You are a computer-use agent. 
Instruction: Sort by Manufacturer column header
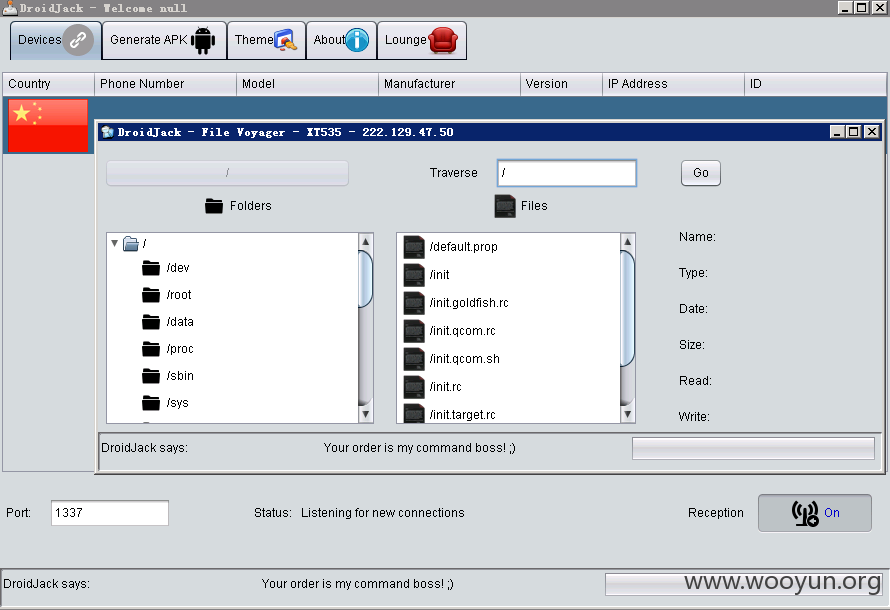click(x=449, y=84)
